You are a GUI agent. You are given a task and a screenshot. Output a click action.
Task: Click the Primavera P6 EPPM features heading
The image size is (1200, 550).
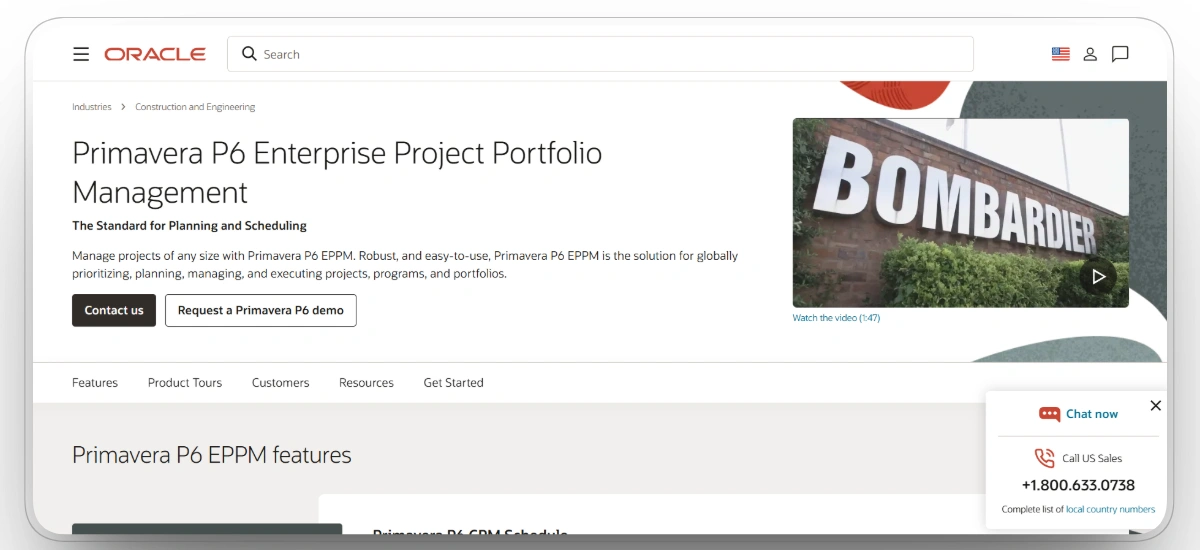(x=212, y=455)
